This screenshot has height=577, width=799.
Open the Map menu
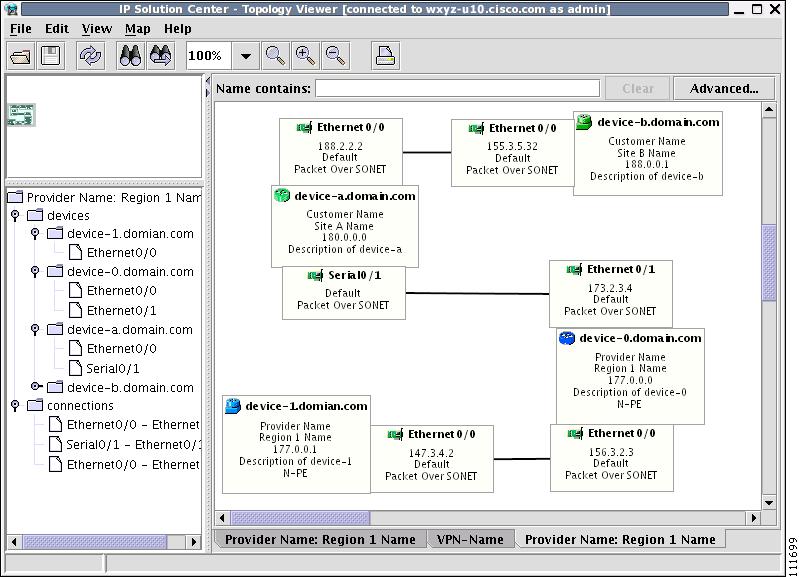coord(138,29)
